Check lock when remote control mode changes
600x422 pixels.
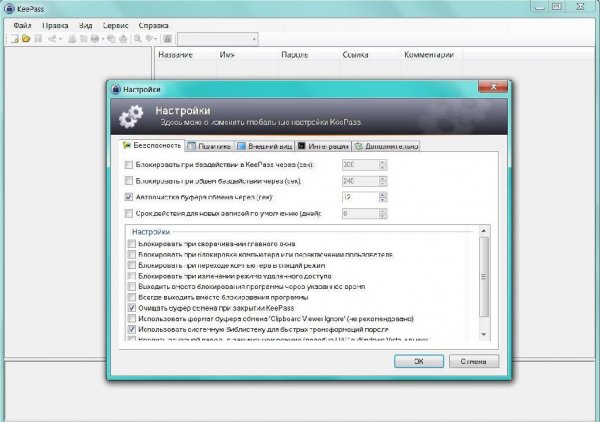click(132, 276)
